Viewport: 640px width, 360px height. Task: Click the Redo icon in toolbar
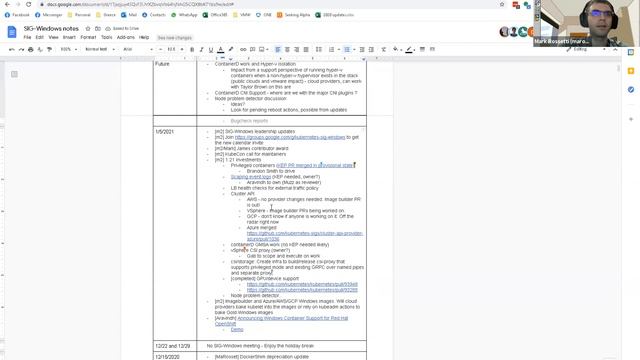point(21,49)
